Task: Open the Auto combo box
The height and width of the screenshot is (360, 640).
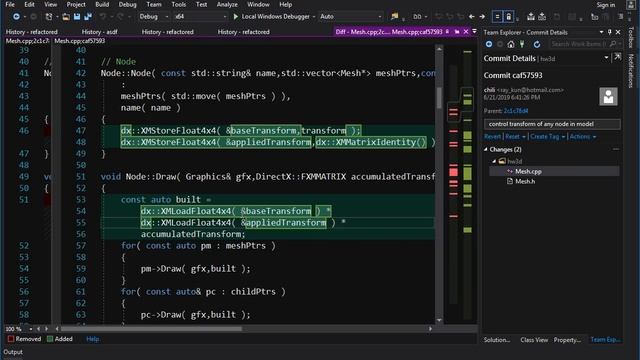Action: 351,17
